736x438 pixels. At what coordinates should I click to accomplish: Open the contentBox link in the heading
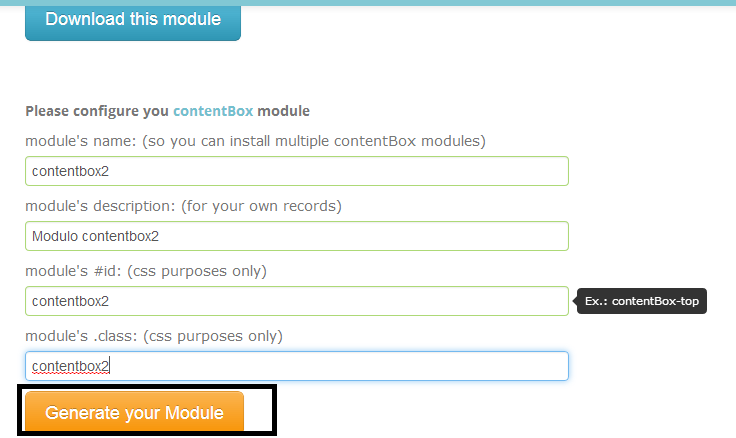coord(213,111)
